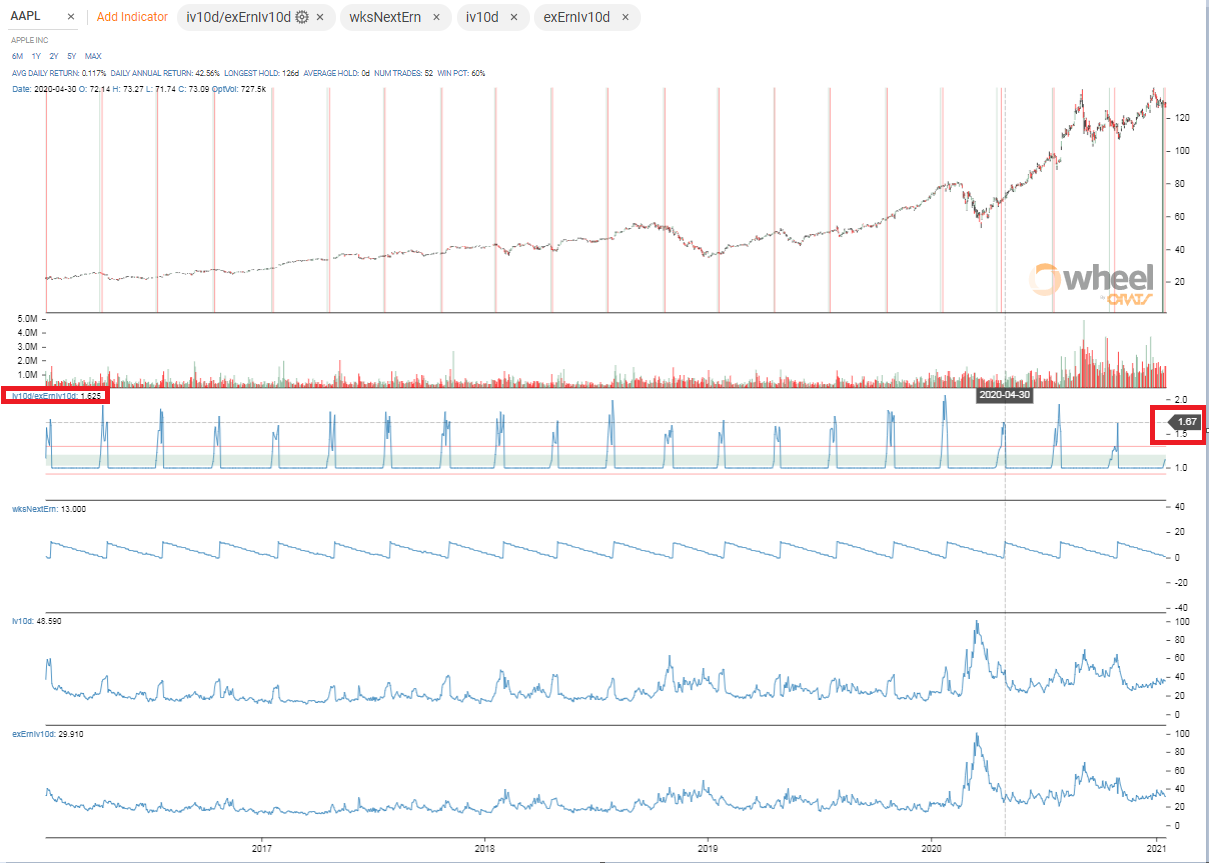Clear the AAPL ticker symbol
The height and width of the screenshot is (863, 1209).
tap(71, 17)
